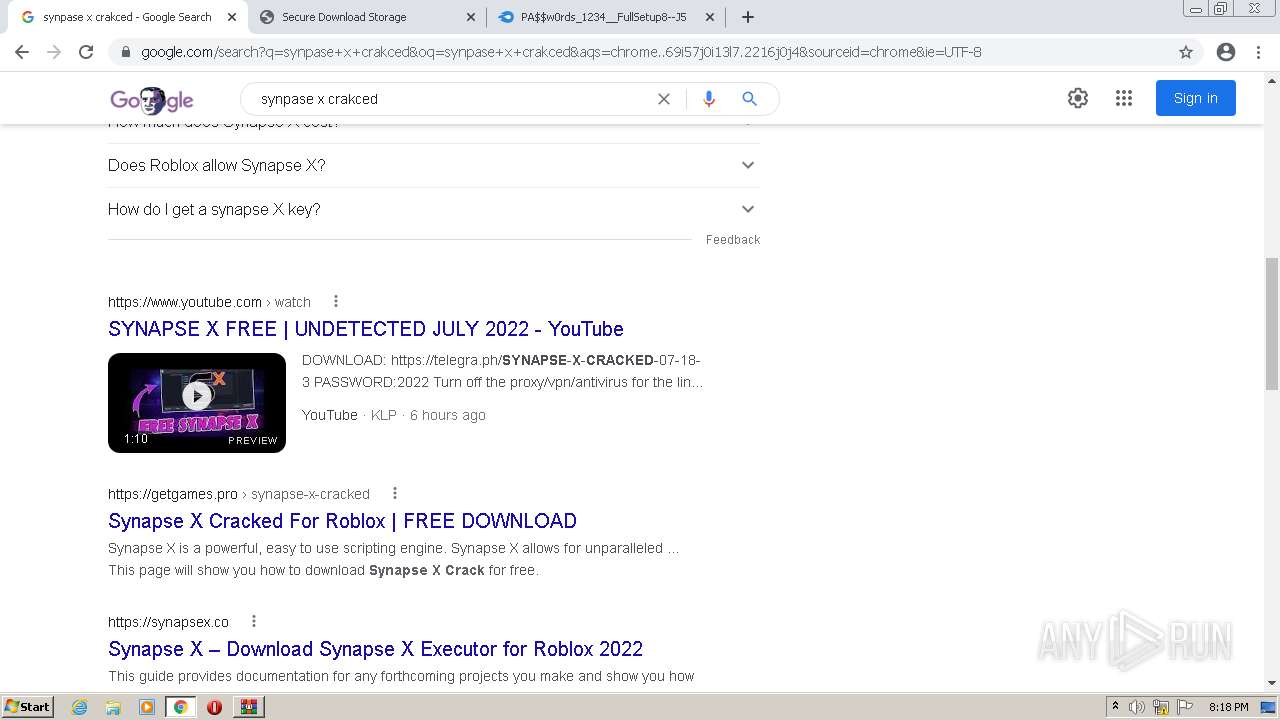Viewport: 1280px width, 720px height.
Task: Expand 'How do I get a synapse X key?'
Action: click(433, 209)
